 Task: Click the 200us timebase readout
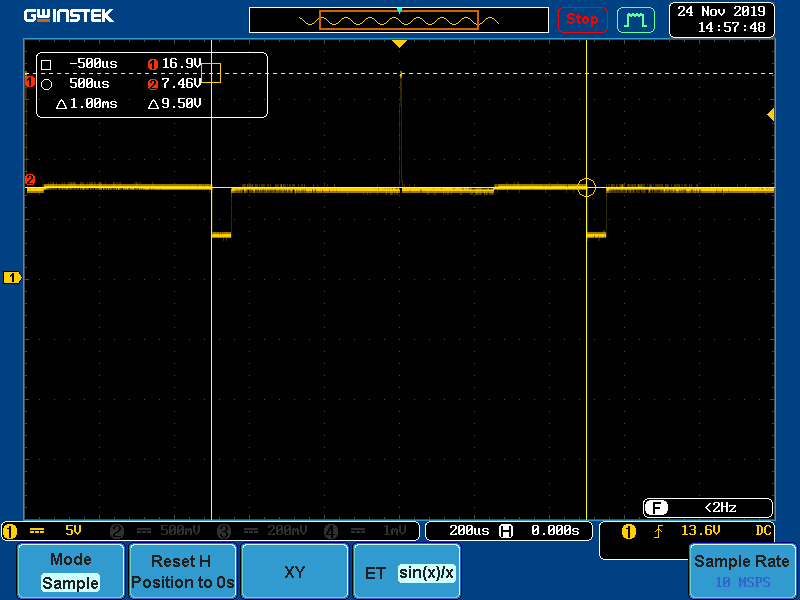pyautogui.click(x=469, y=531)
